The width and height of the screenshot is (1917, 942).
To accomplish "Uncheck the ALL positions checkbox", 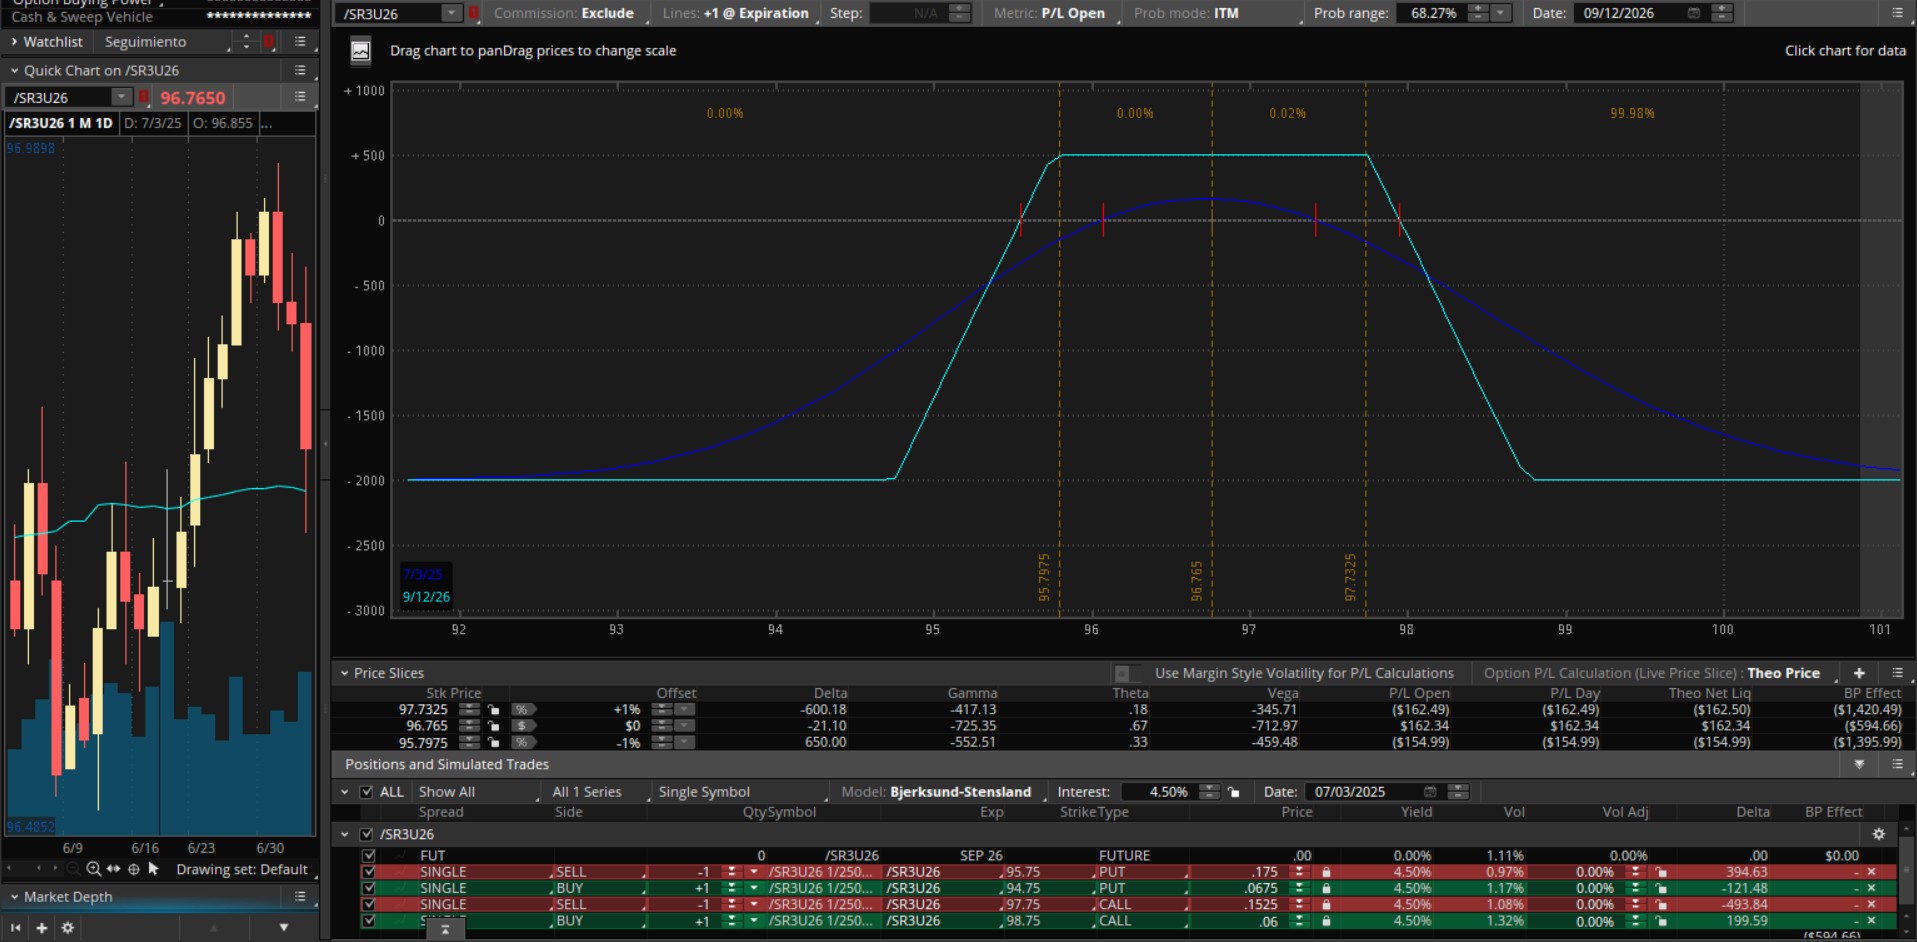I will tap(367, 792).
